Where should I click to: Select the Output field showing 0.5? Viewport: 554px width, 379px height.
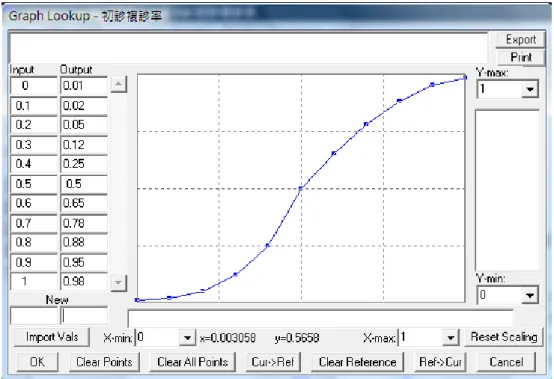84,184
